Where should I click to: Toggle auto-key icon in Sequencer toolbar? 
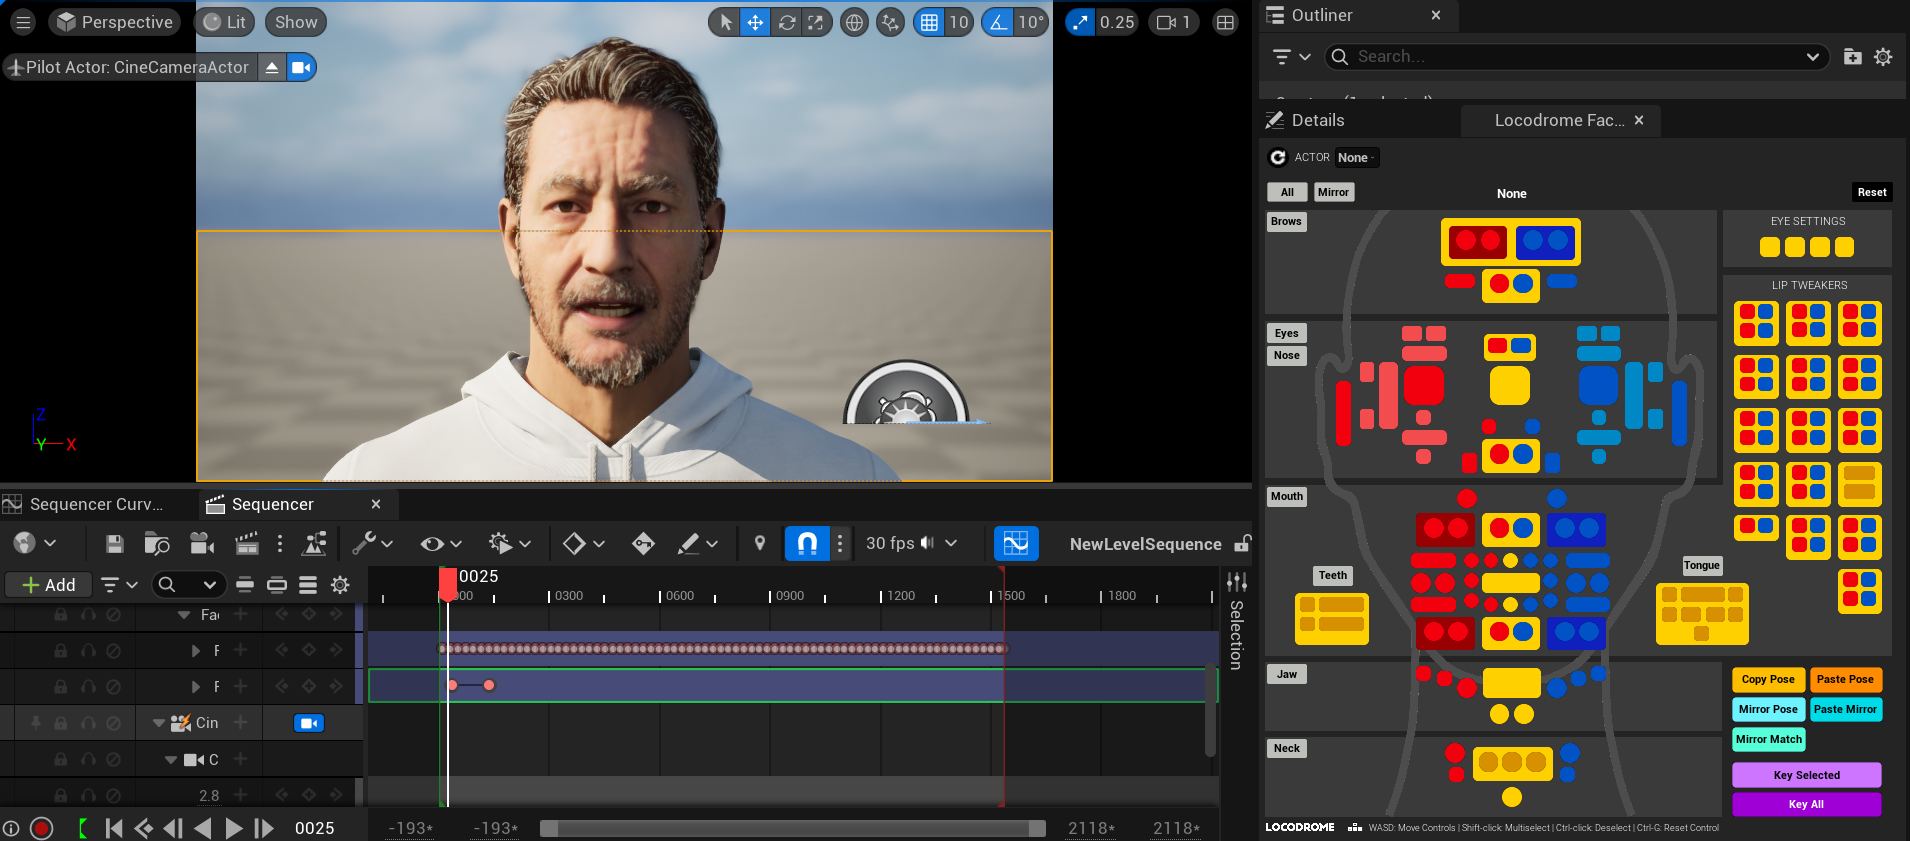click(643, 543)
